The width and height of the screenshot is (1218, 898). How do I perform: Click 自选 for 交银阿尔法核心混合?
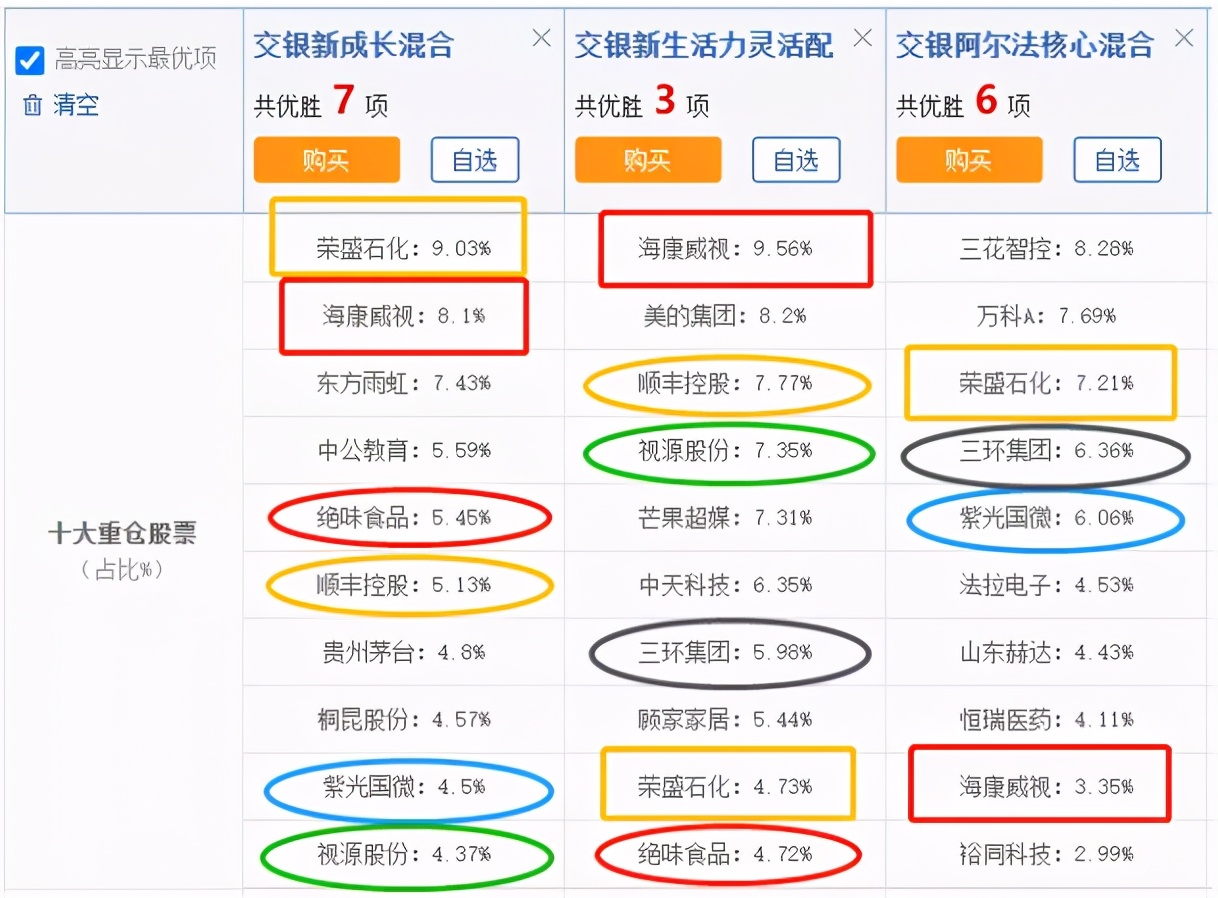pos(1117,160)
